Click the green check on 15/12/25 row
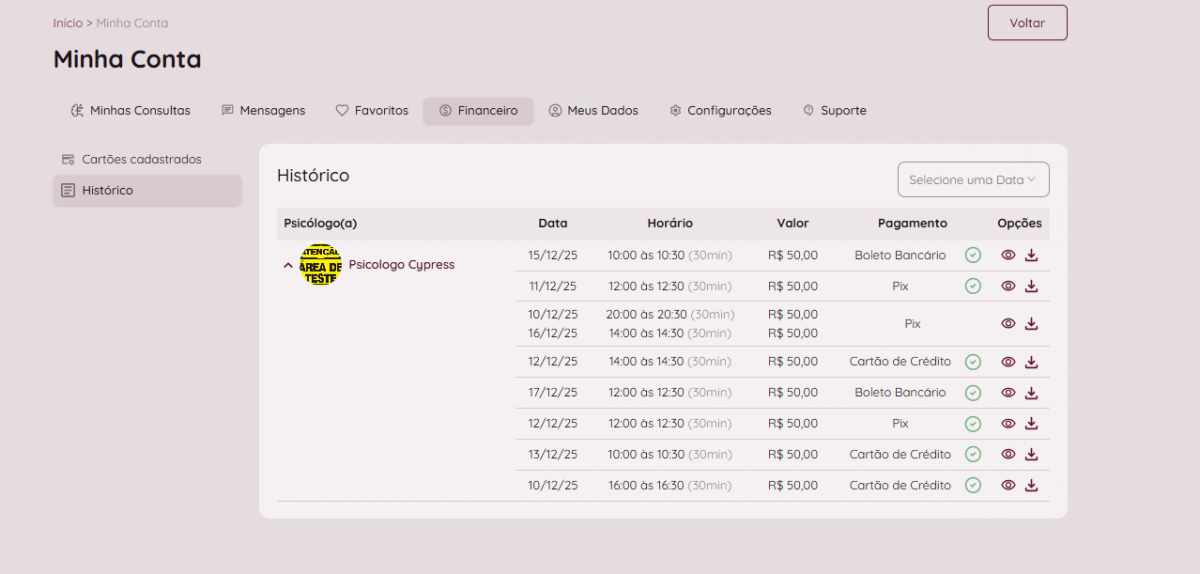Image resolution: width=1200 pixels, height=574 pixels. (972, 255)
